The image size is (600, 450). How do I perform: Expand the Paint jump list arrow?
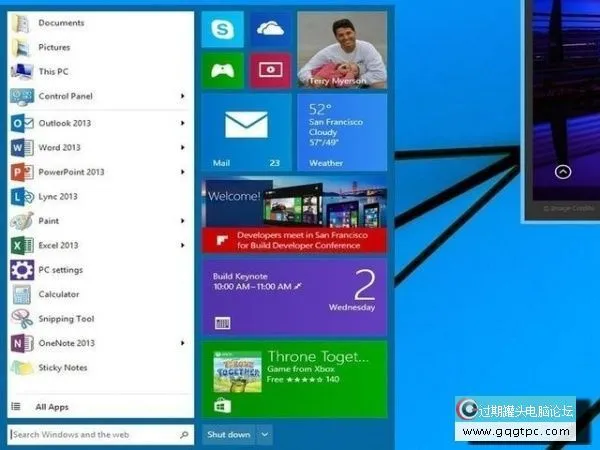pyautogui.click(x=183, y=221)
